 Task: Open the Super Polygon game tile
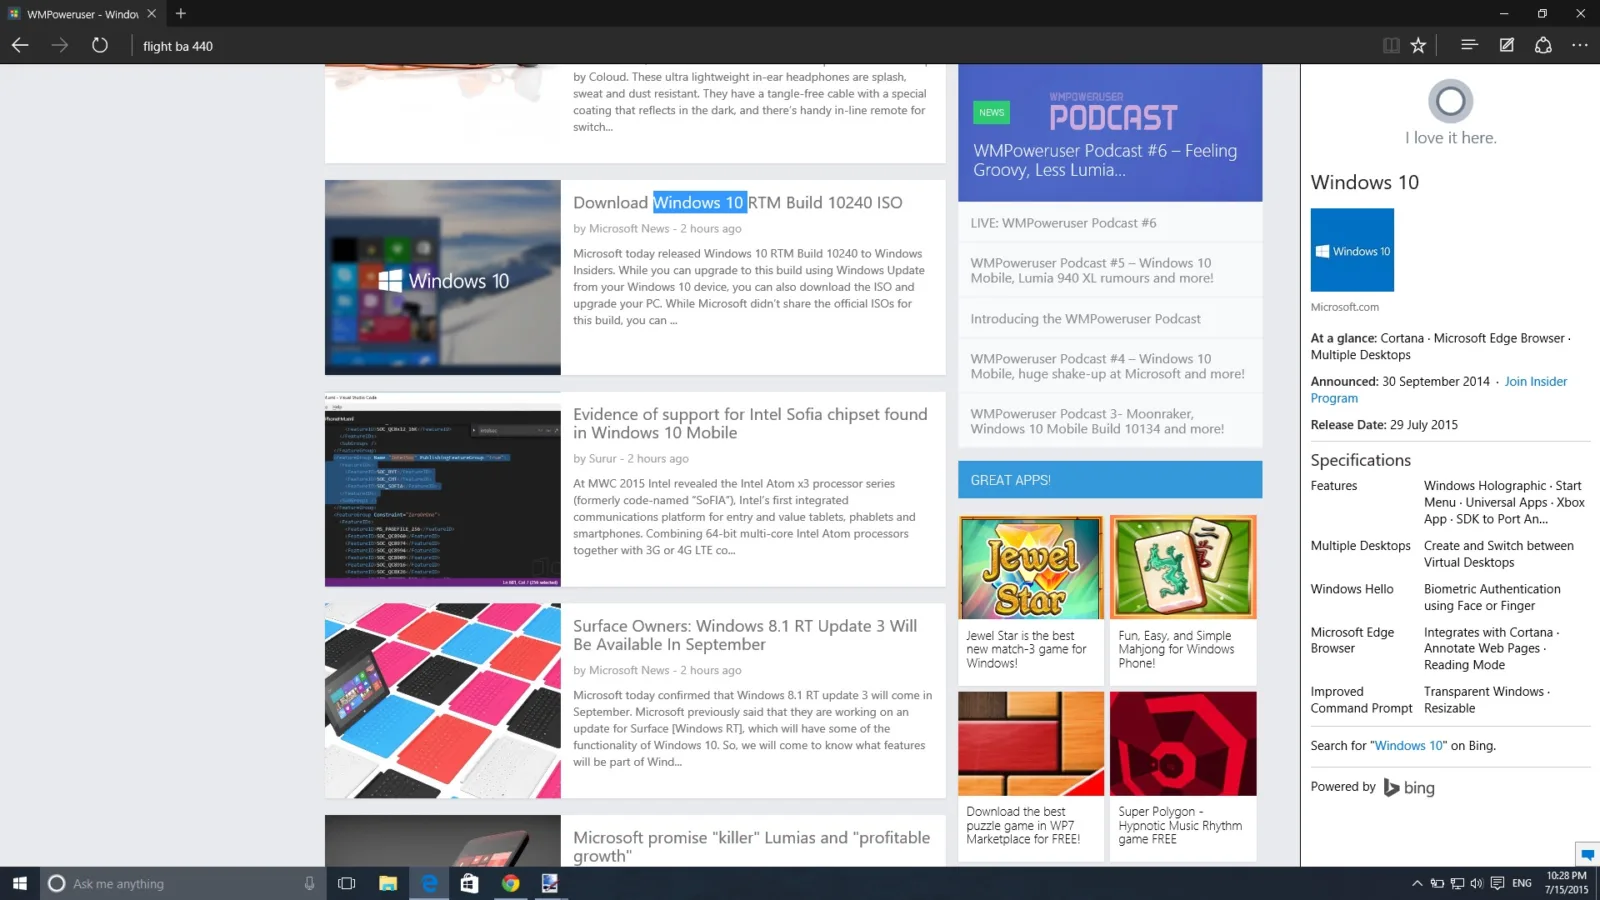(x=1183, y=776)
